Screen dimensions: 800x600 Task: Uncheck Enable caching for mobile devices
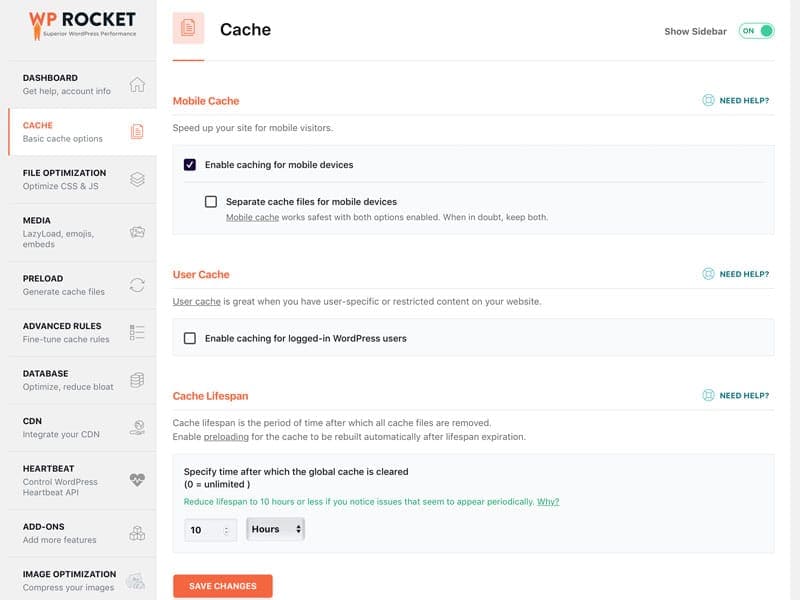point(190,165)
